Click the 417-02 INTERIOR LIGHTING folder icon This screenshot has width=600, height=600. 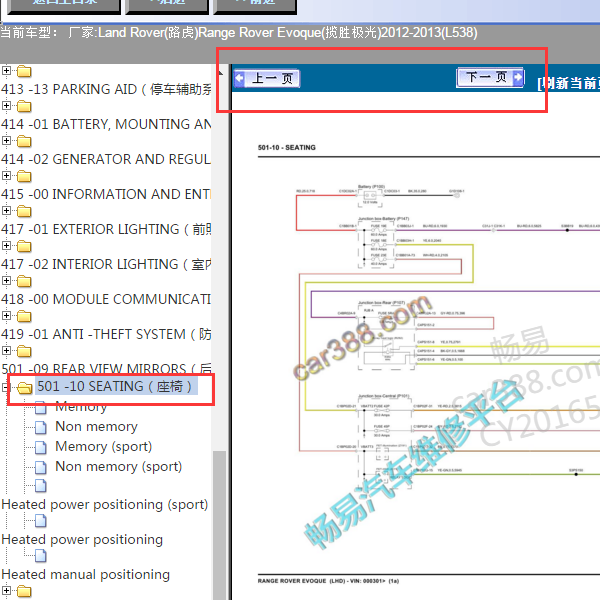click(x=24, y=246)
